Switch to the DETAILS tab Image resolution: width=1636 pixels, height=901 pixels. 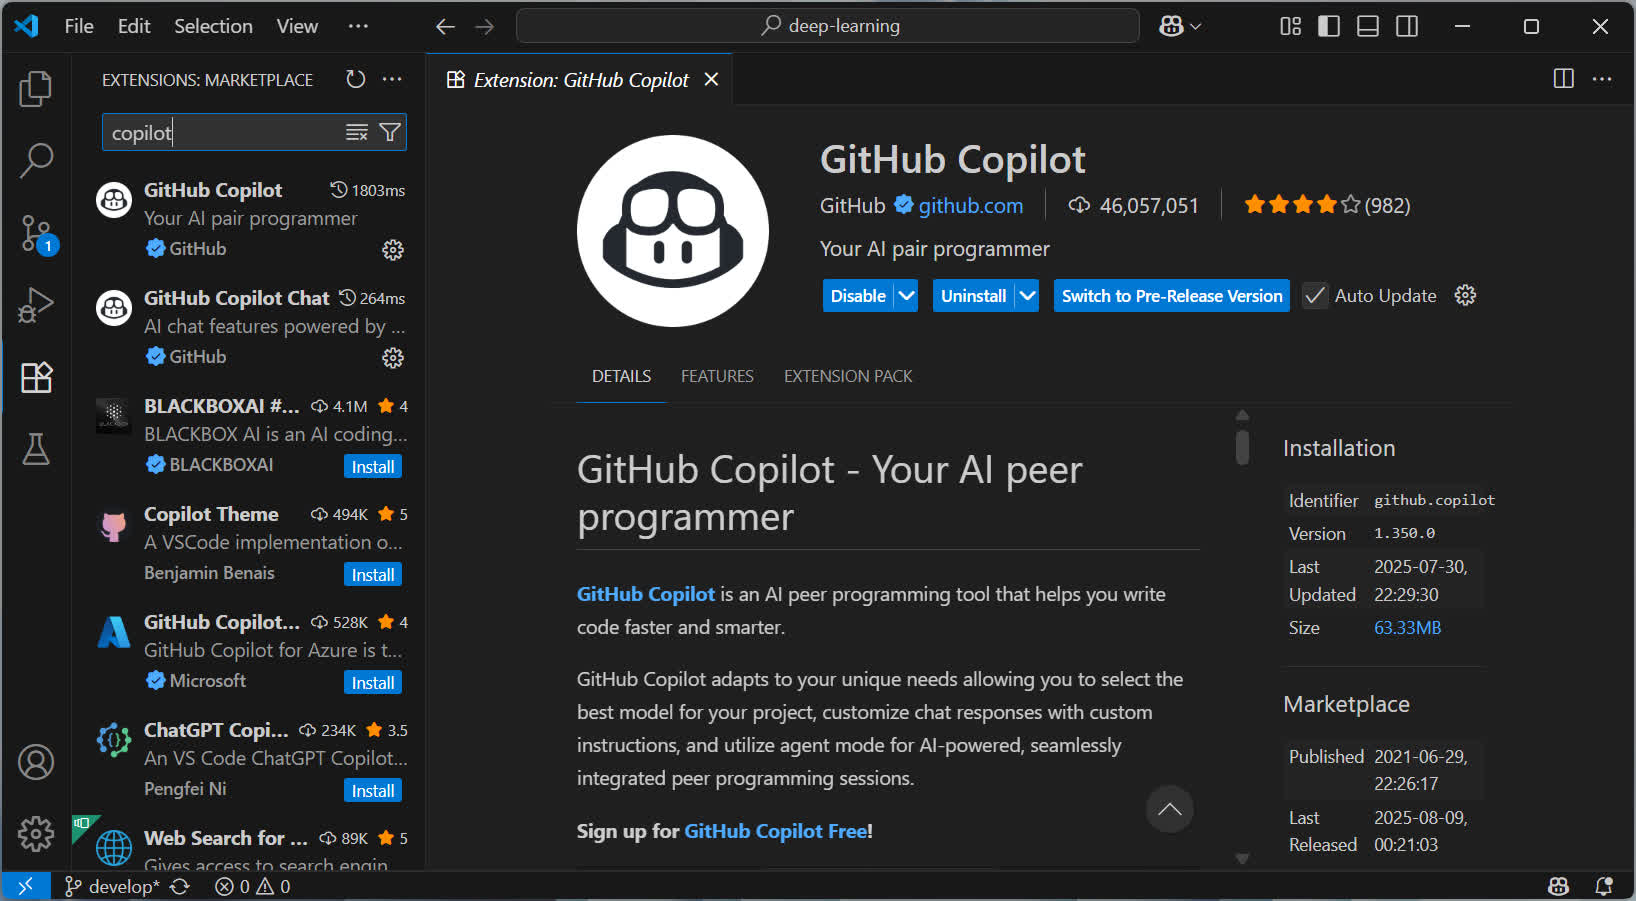coord(621,377)
